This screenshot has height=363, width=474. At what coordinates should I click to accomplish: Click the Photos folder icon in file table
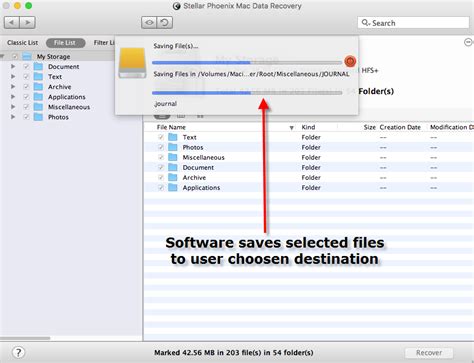[x=173, y=147]
